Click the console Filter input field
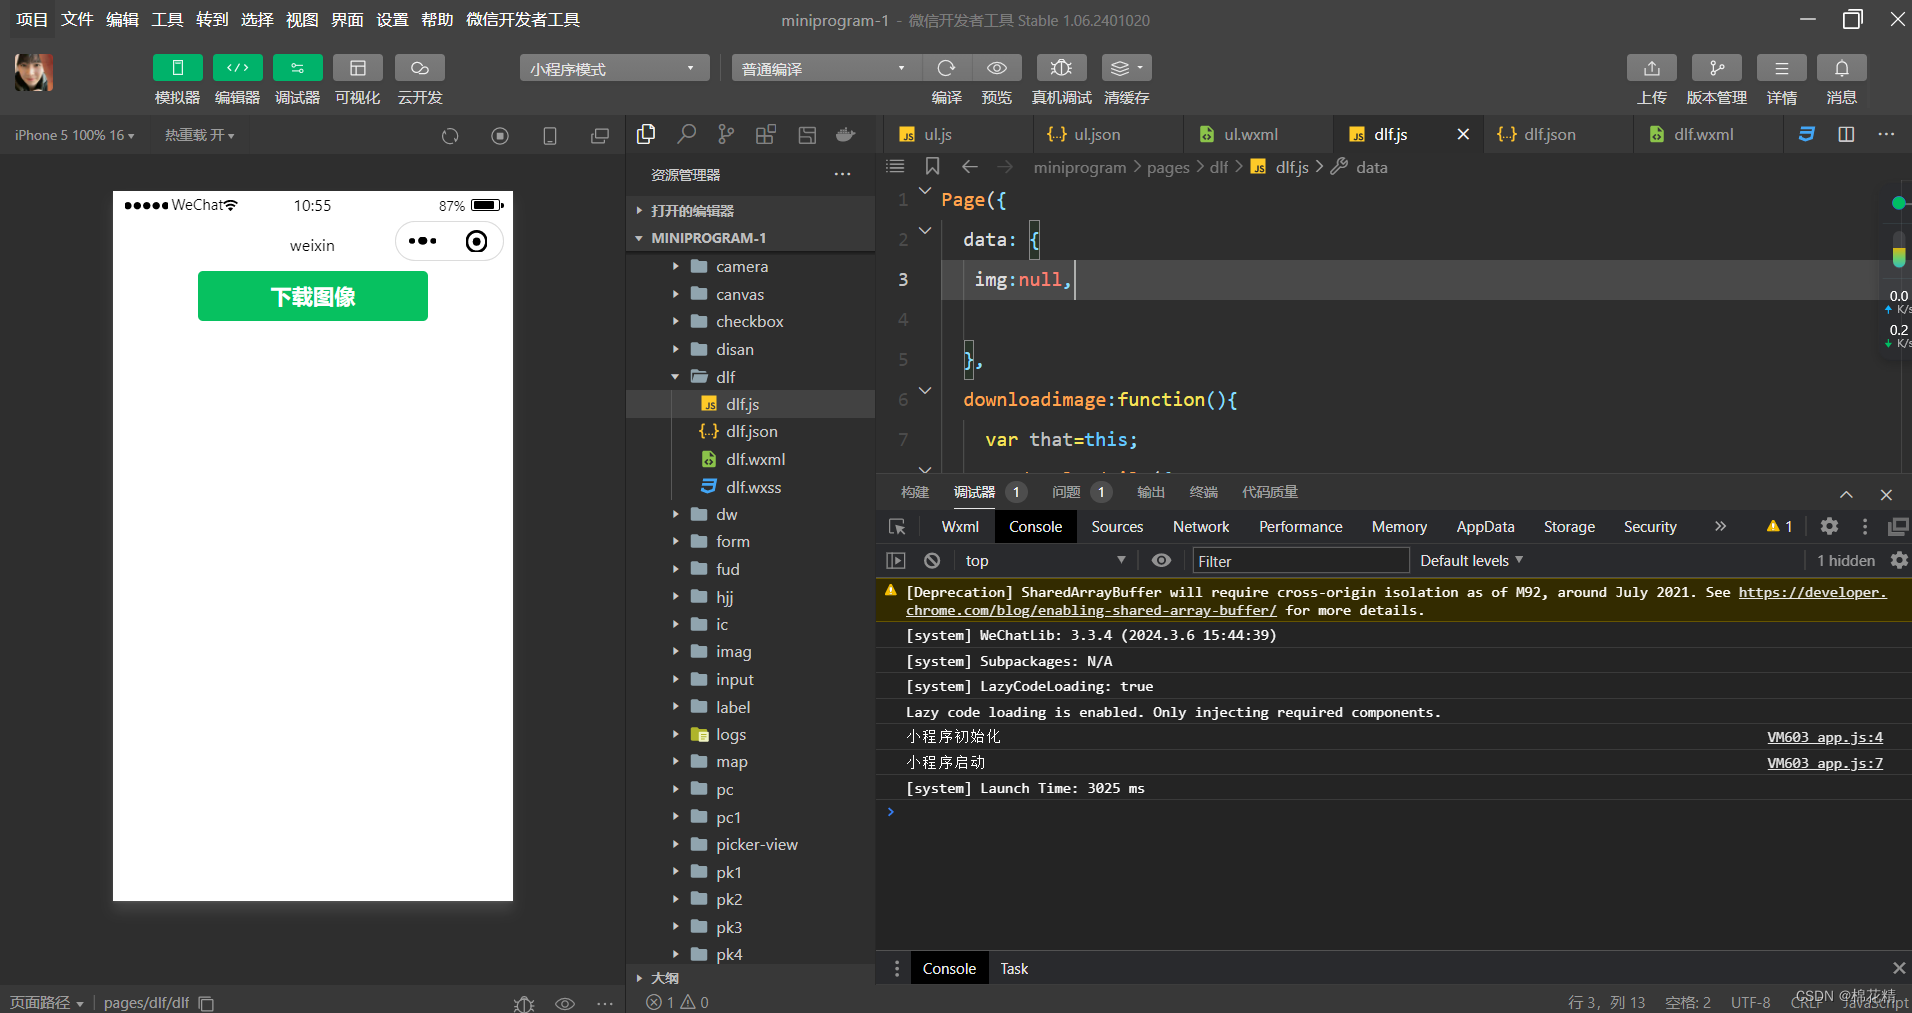The height and width of the screenshot is (1013, 1912). pos(1300,561)
